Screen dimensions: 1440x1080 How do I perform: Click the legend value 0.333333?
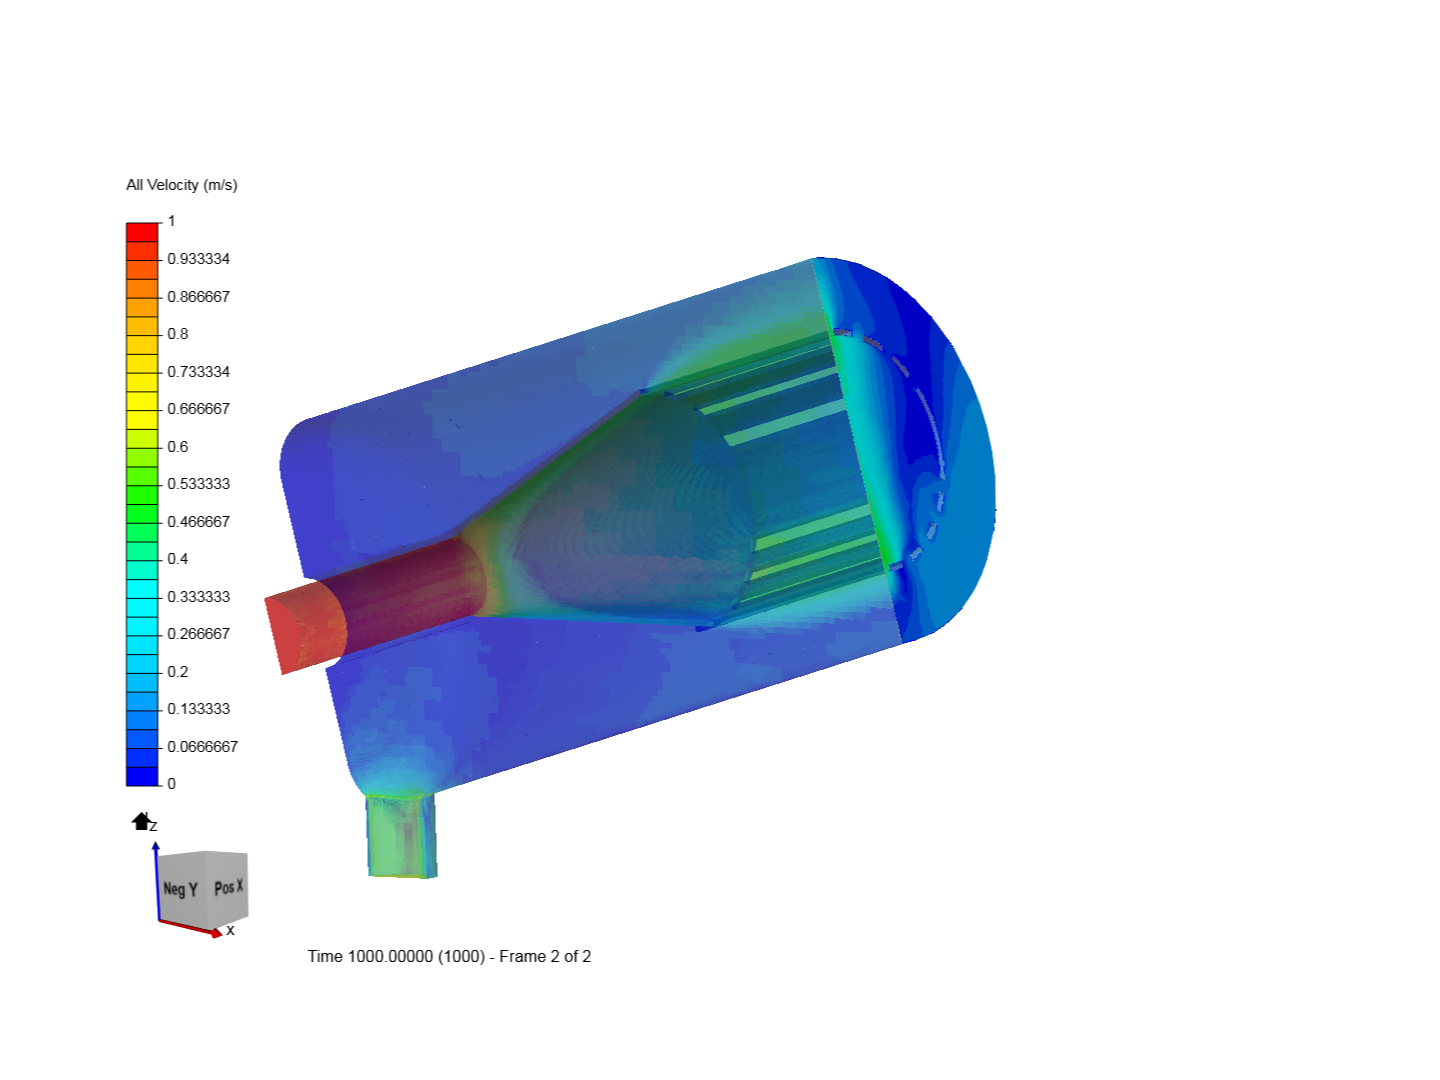point(198,597)
